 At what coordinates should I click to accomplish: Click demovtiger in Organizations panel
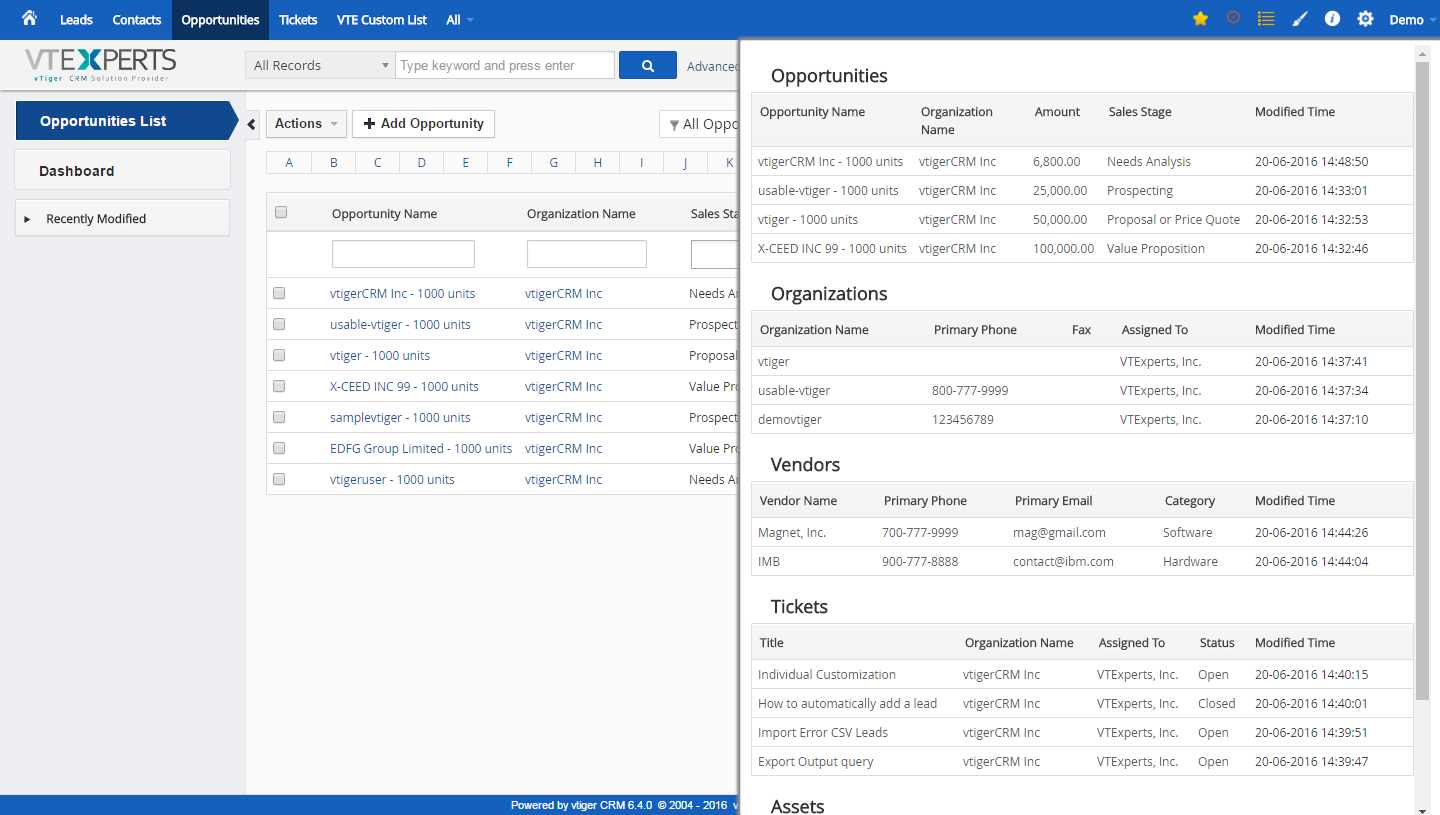[790, 419]
